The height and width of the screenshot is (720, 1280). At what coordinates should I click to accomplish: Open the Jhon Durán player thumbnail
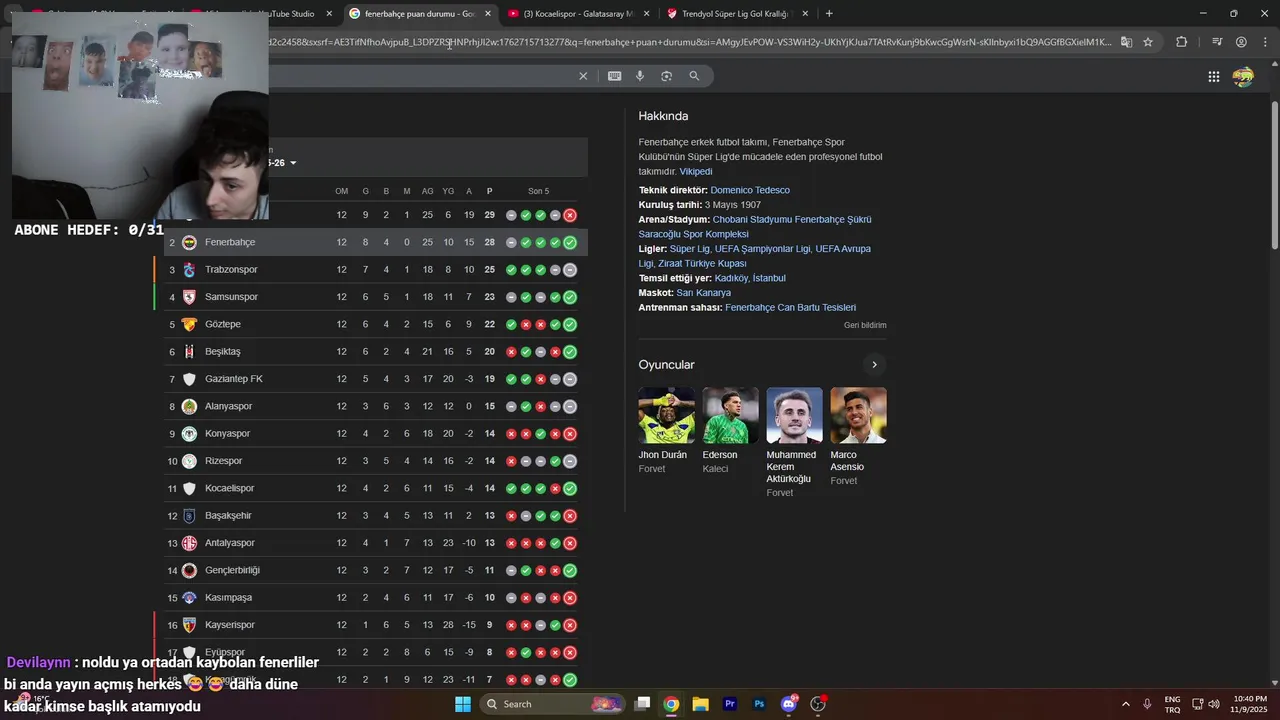coord(666,415)
